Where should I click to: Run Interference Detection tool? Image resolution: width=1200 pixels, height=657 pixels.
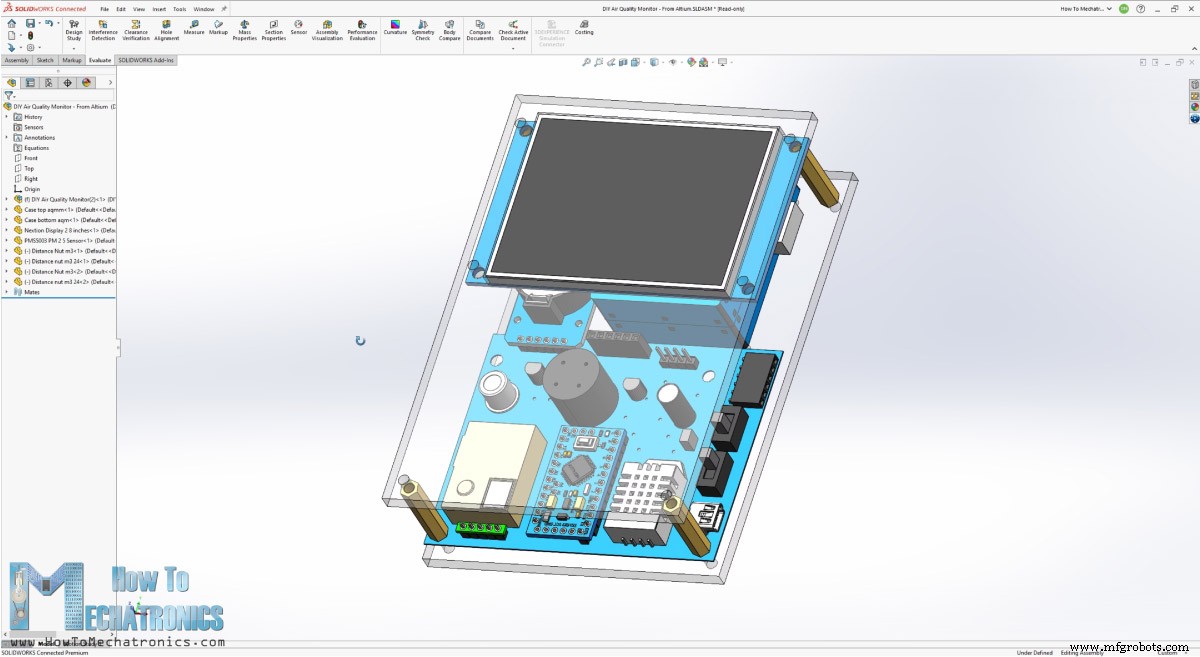tap(101, 30)
